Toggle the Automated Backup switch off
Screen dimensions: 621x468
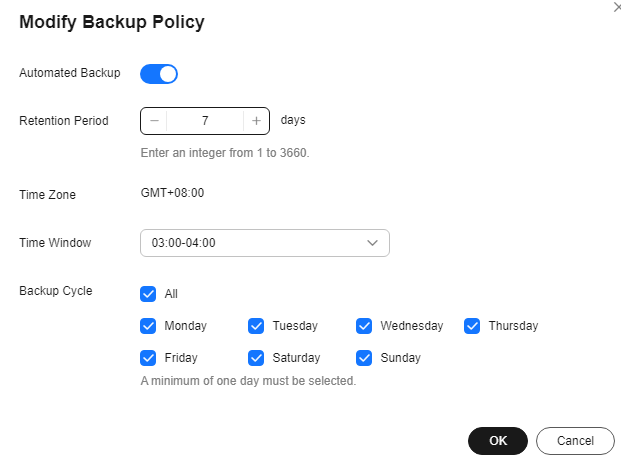click(159, 73)
